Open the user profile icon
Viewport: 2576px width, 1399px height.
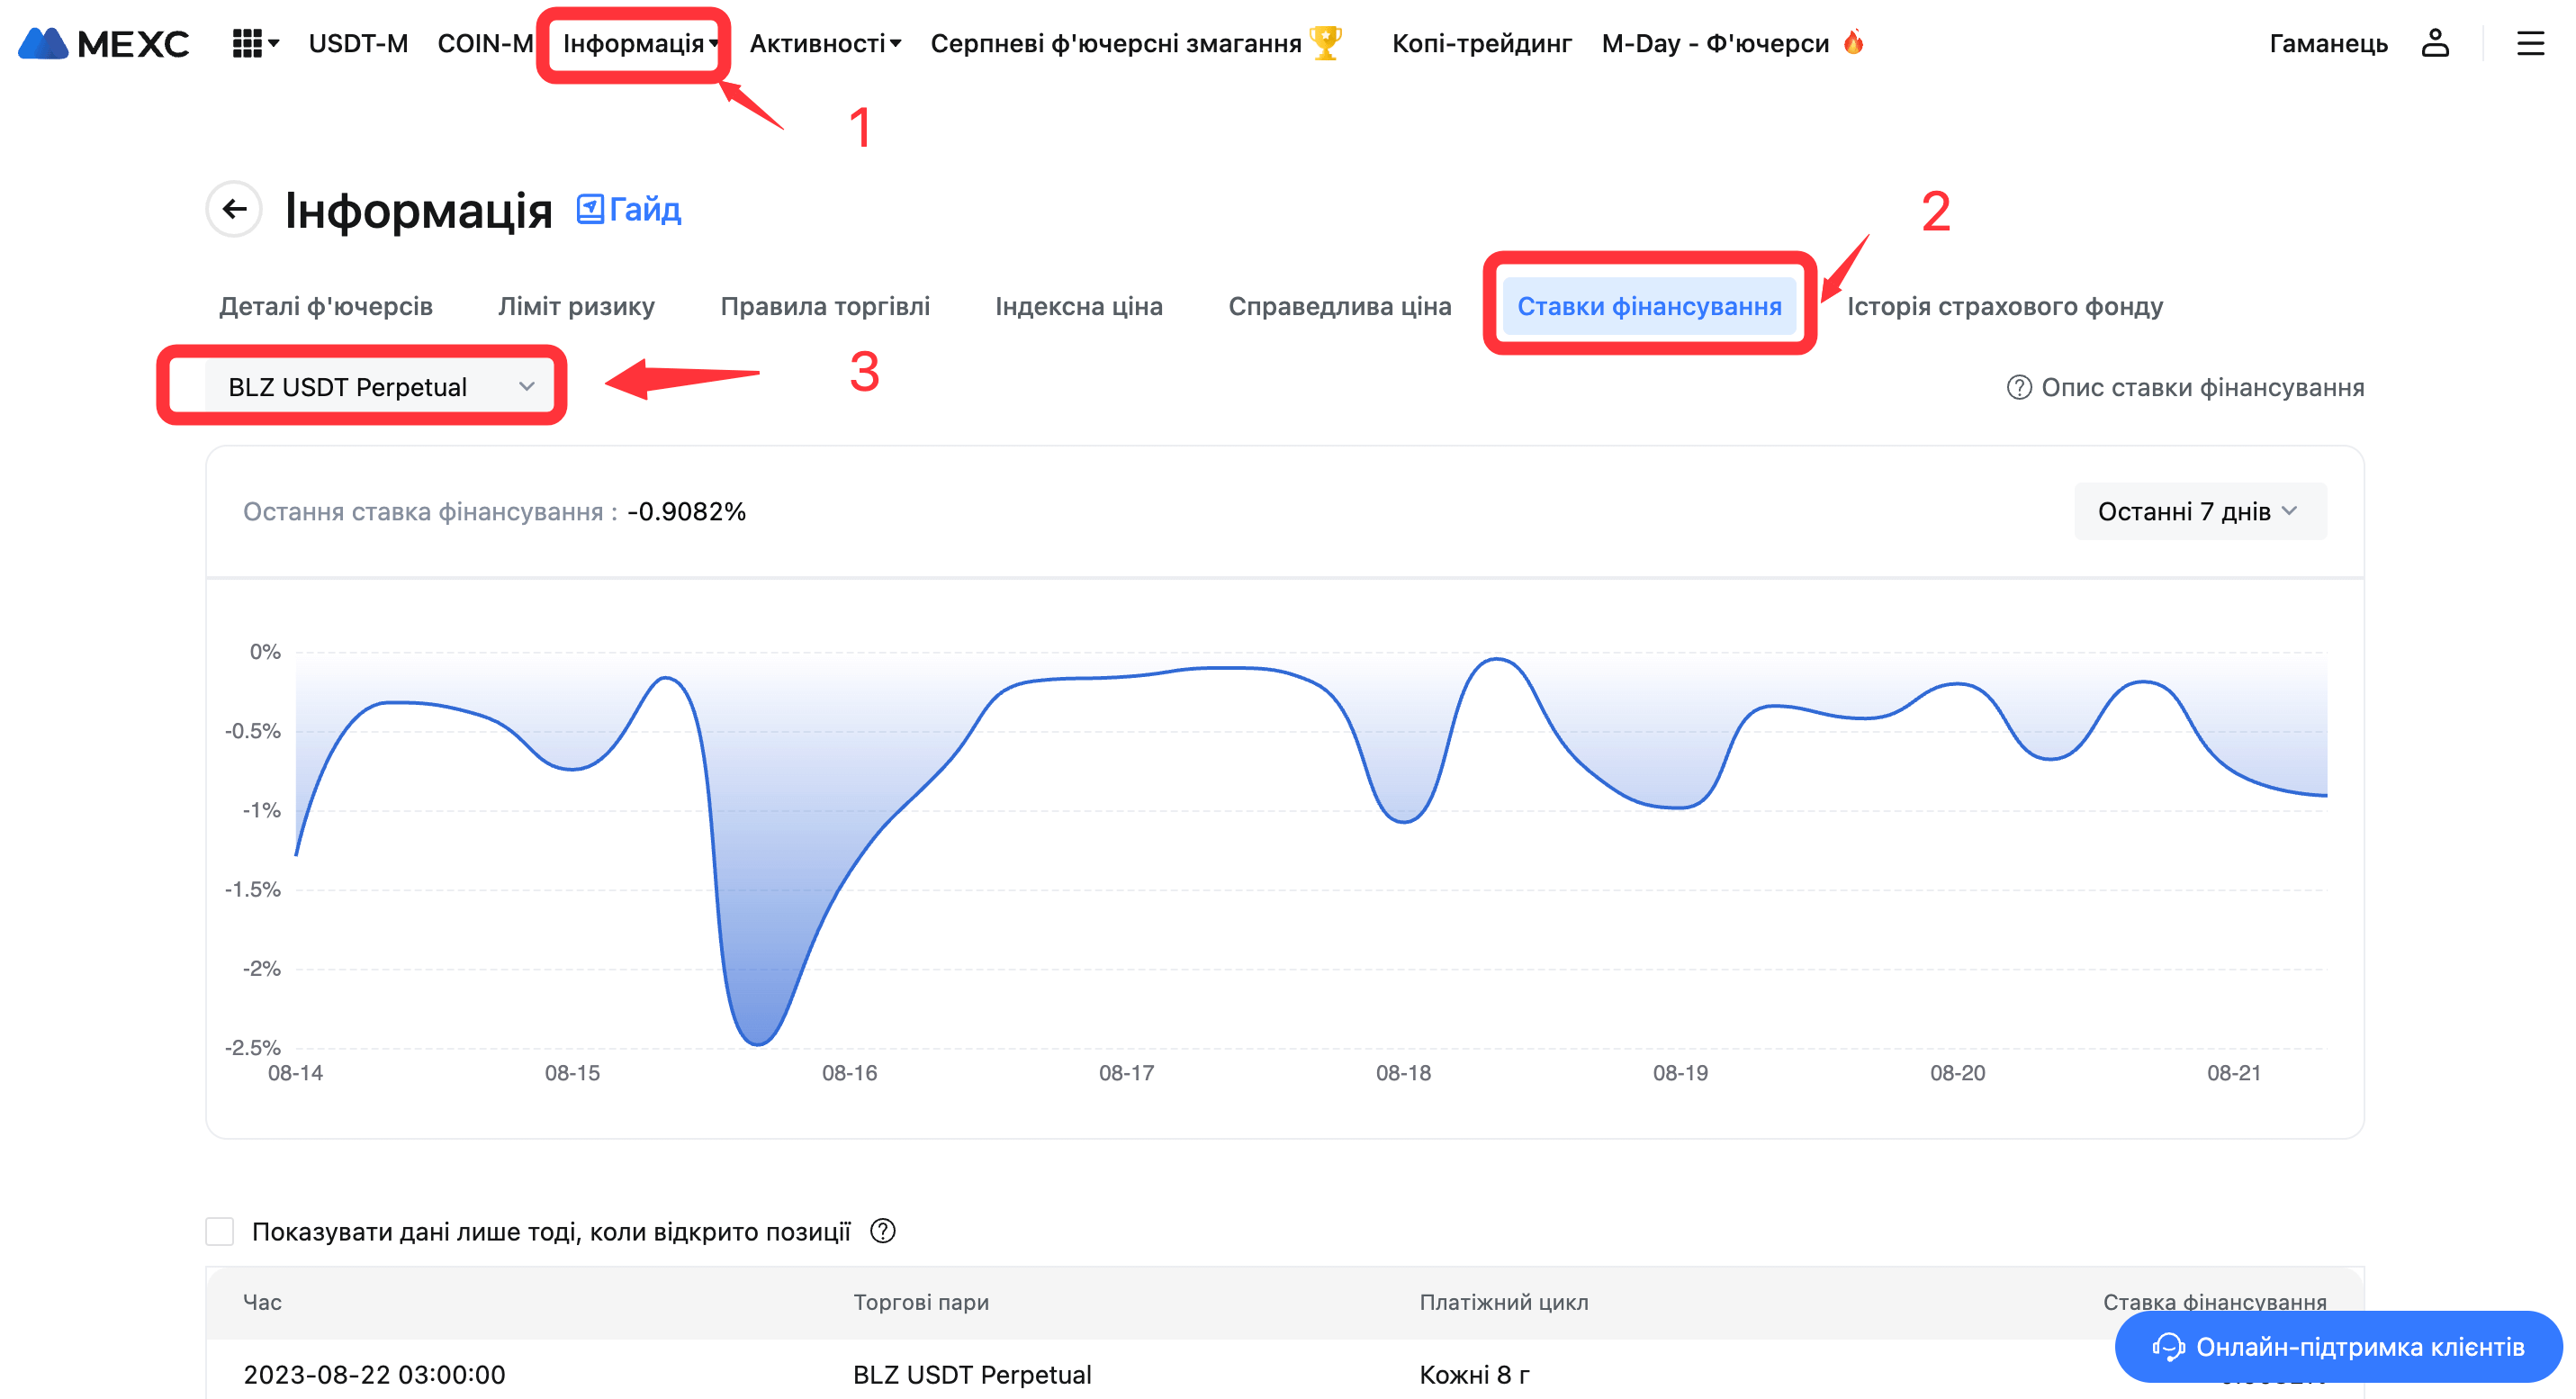pos(2434,43)
